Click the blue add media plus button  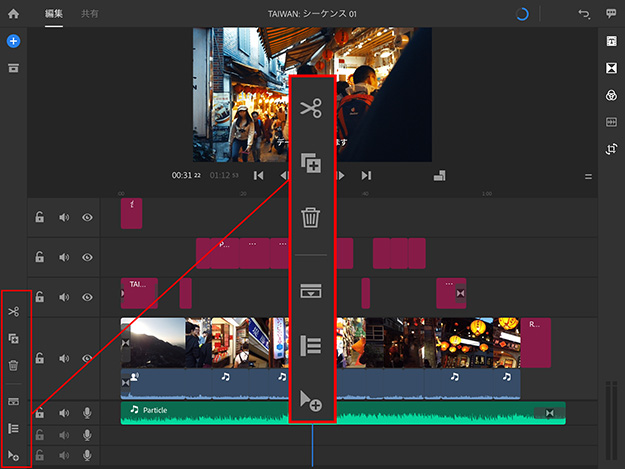14,42
